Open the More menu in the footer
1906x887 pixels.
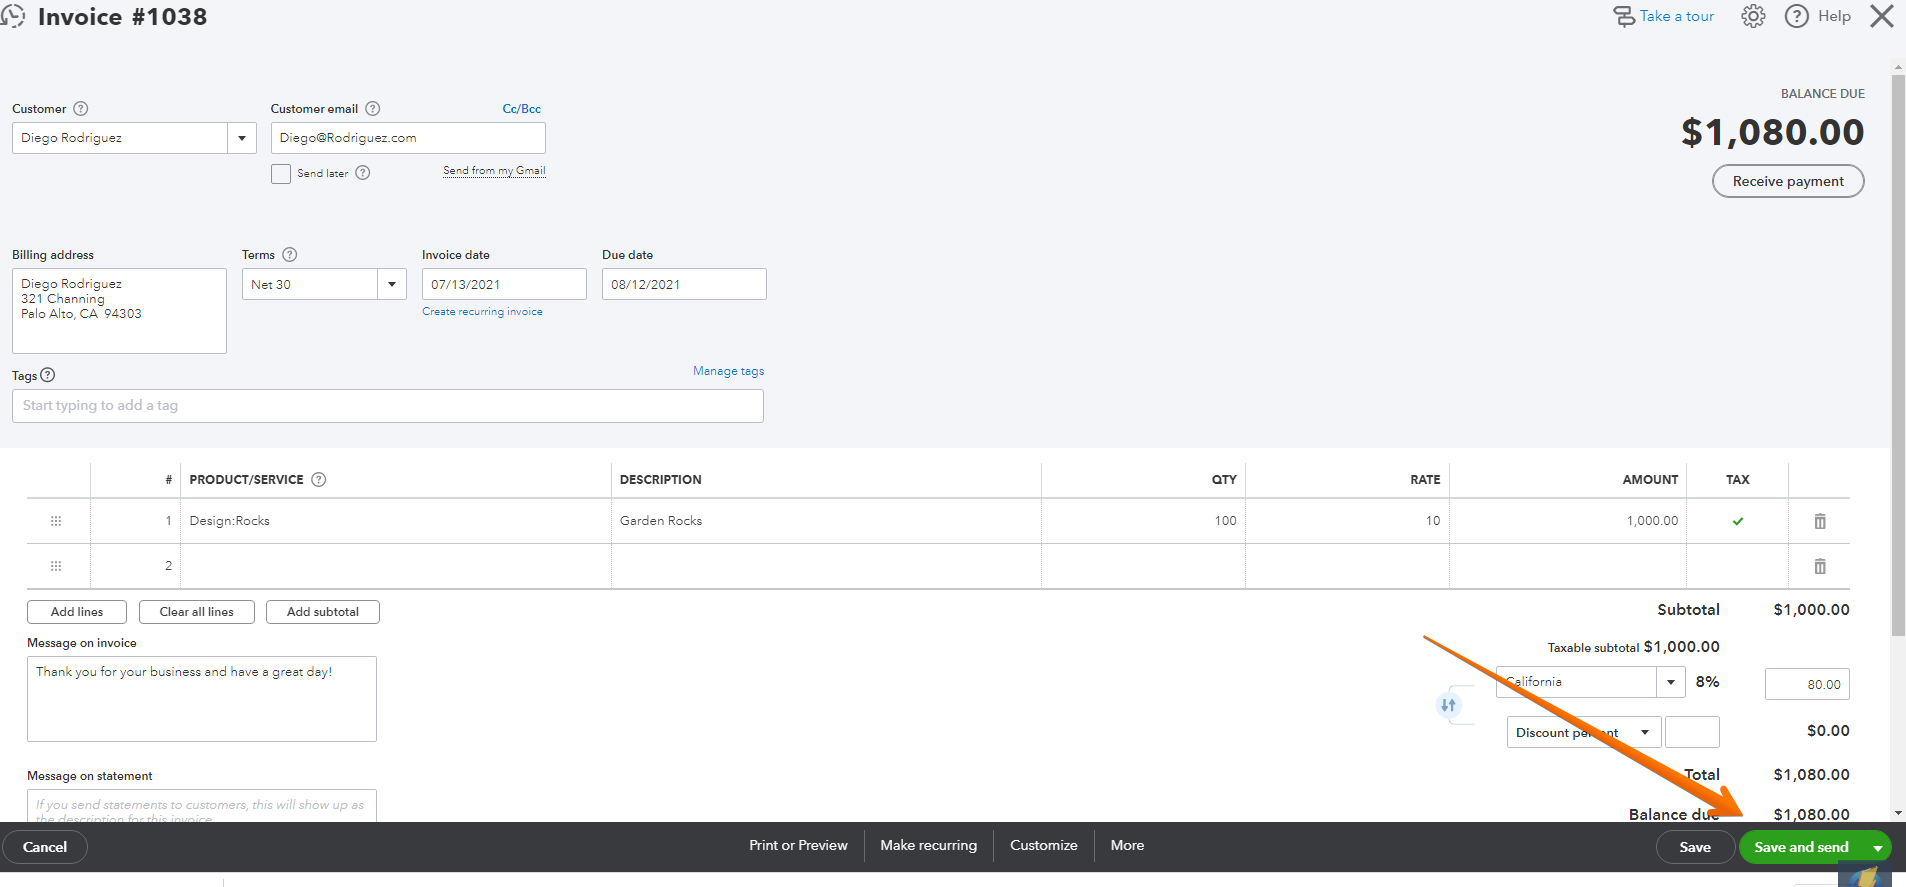pos(1127,846)
